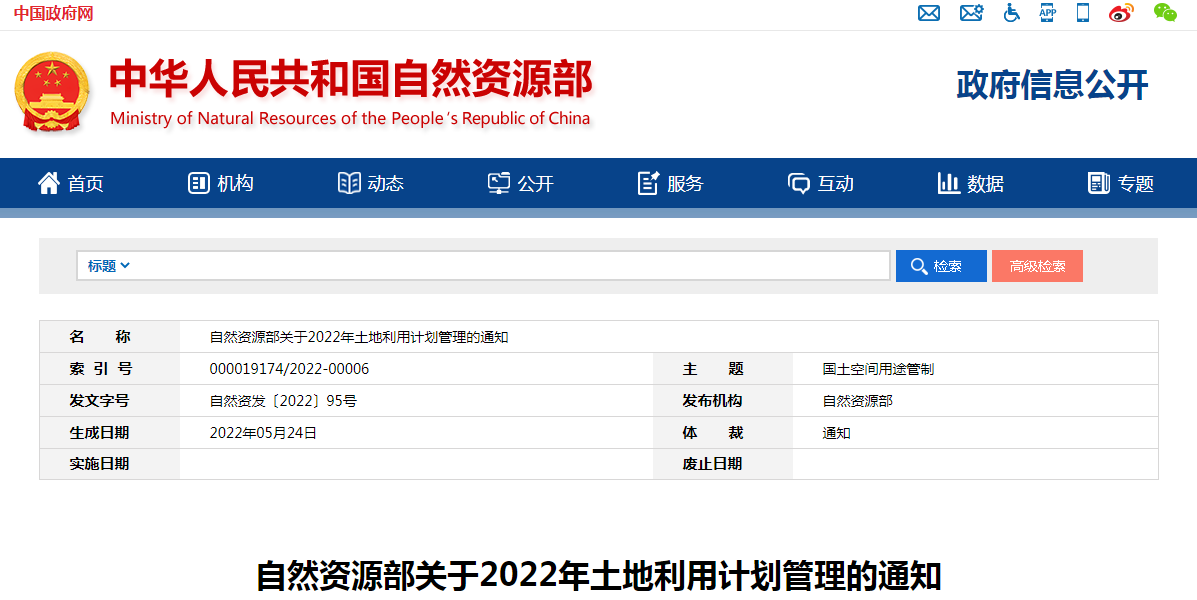Click the 发文字号 field label

(99, 401)
